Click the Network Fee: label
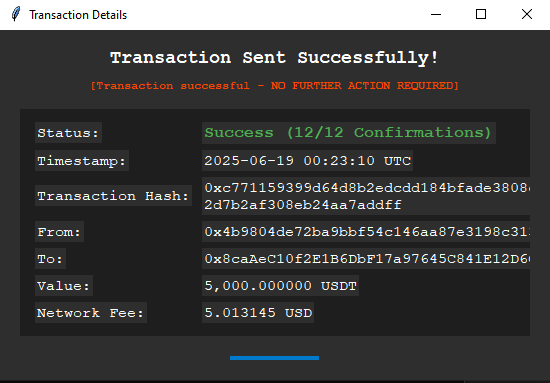Viewport: 550px width, 383px height. point(91,313)
